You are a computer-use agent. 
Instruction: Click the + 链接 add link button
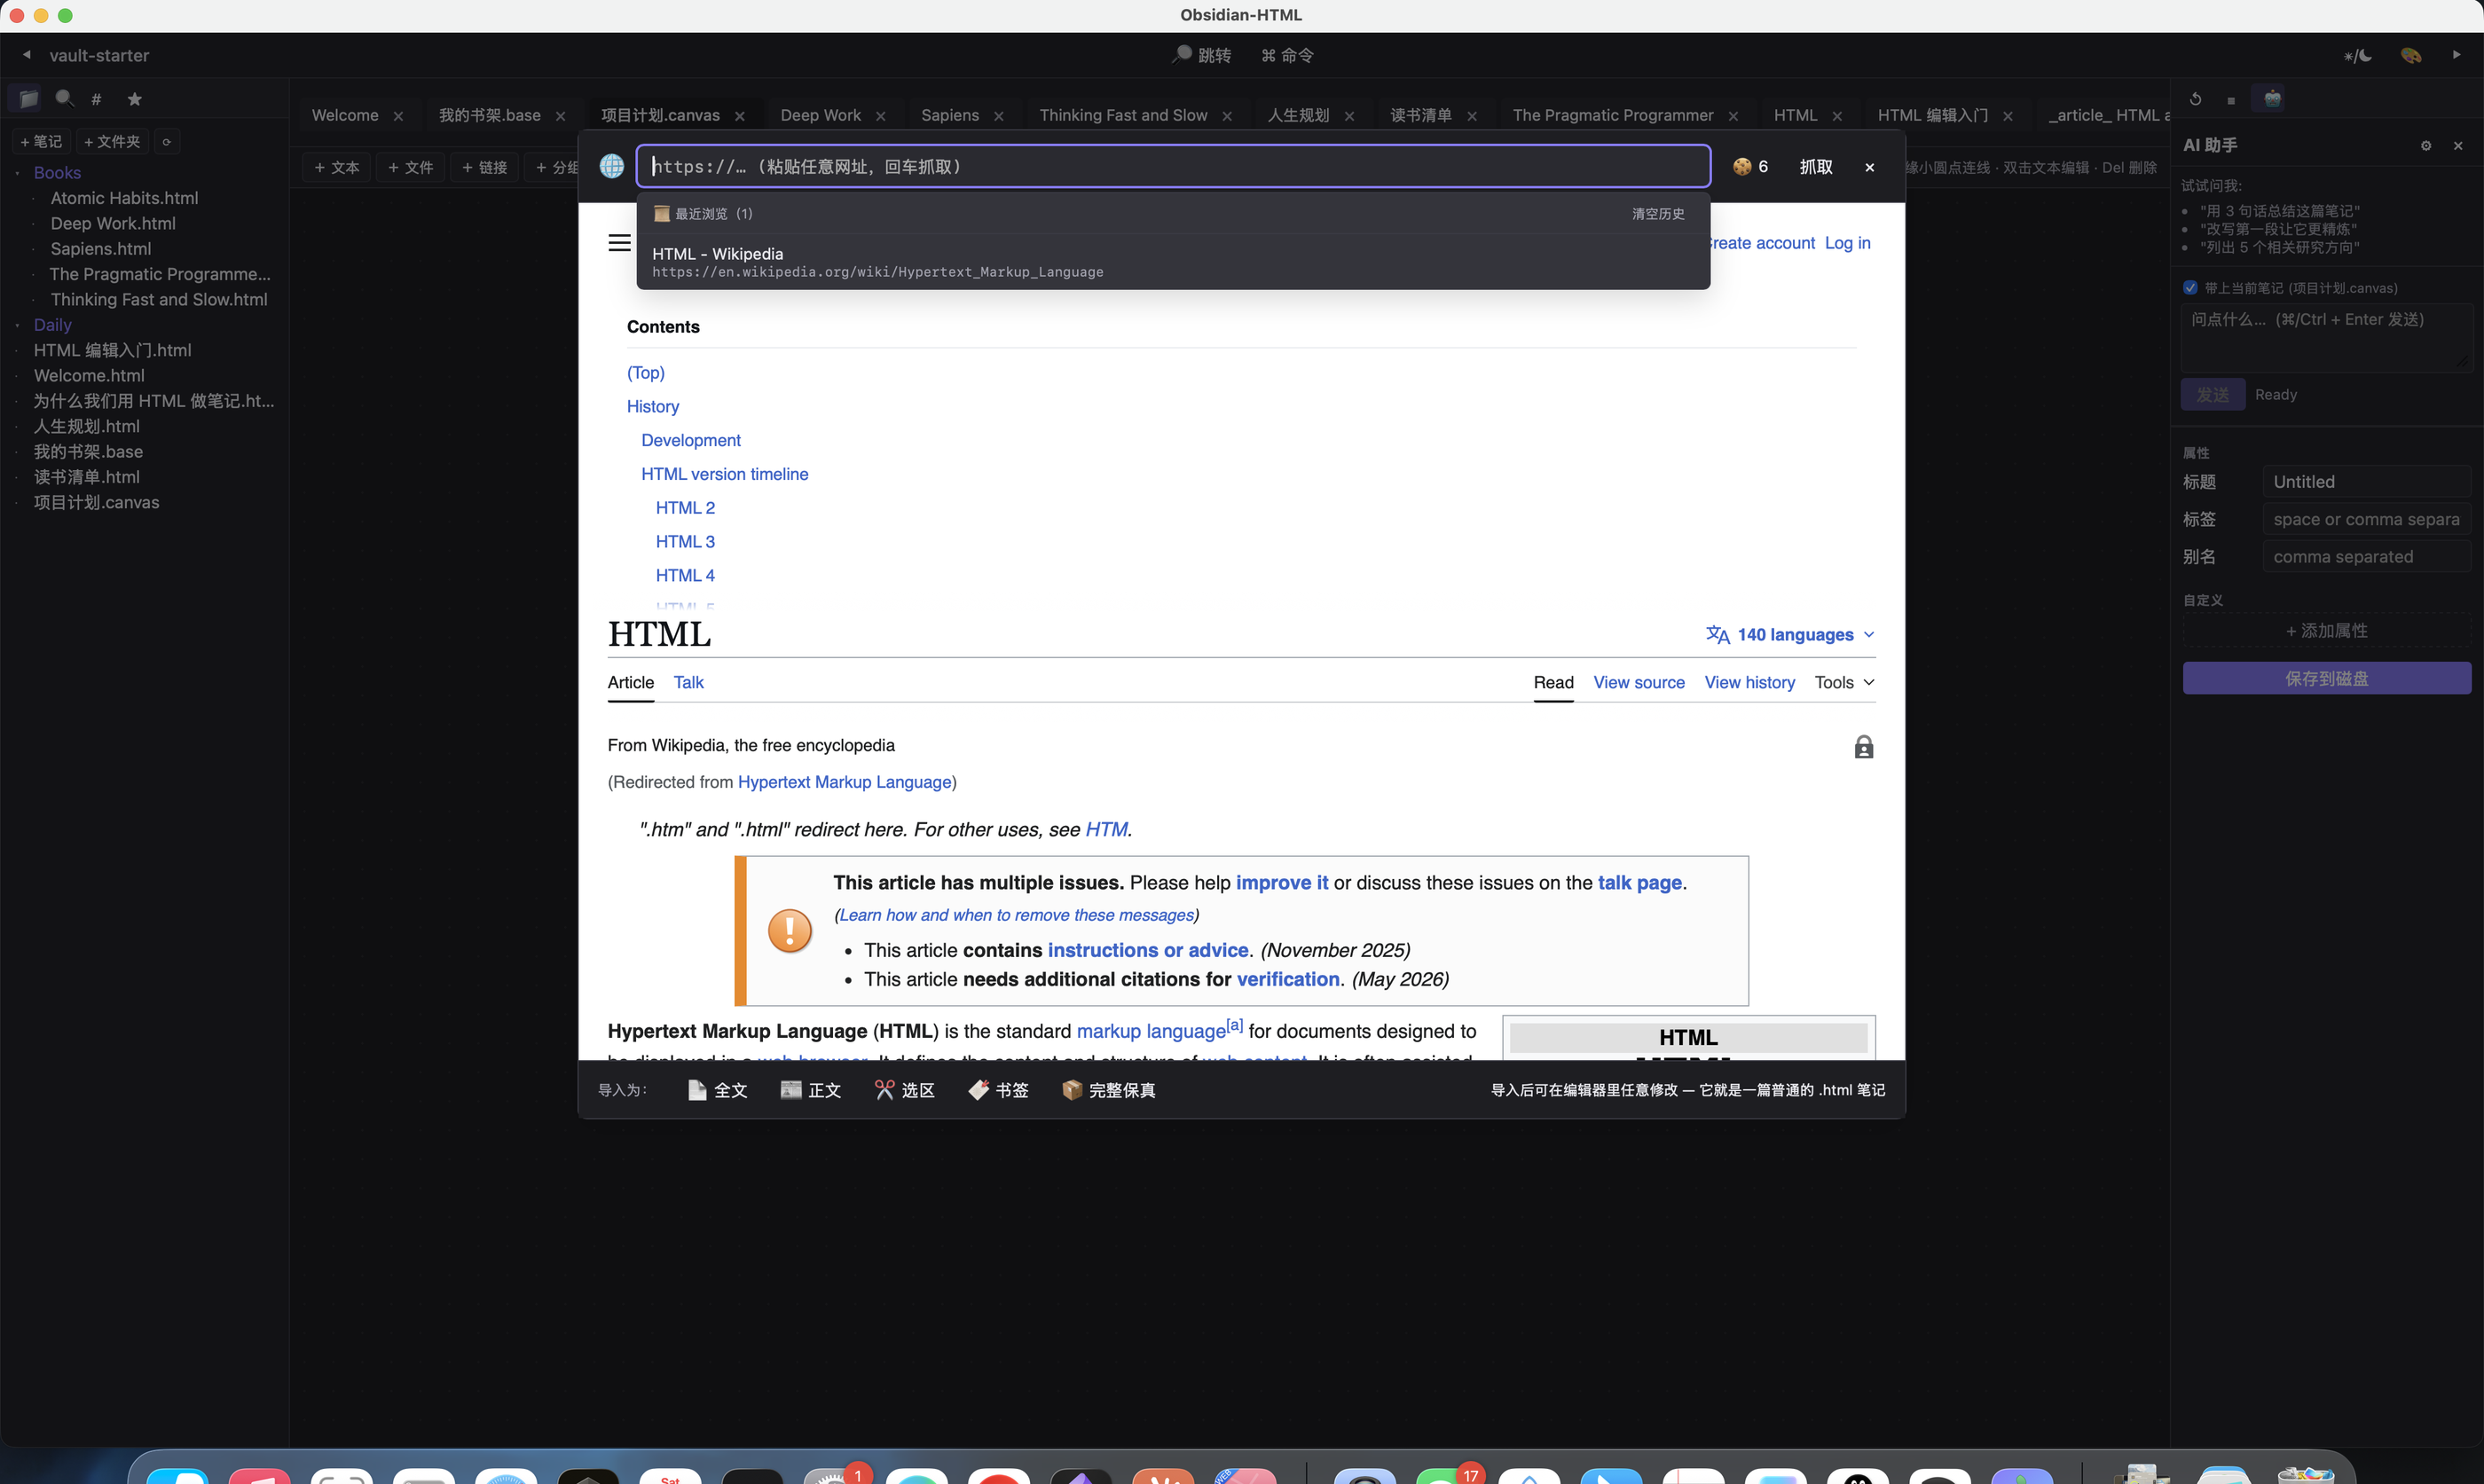[x=485, y=167]
